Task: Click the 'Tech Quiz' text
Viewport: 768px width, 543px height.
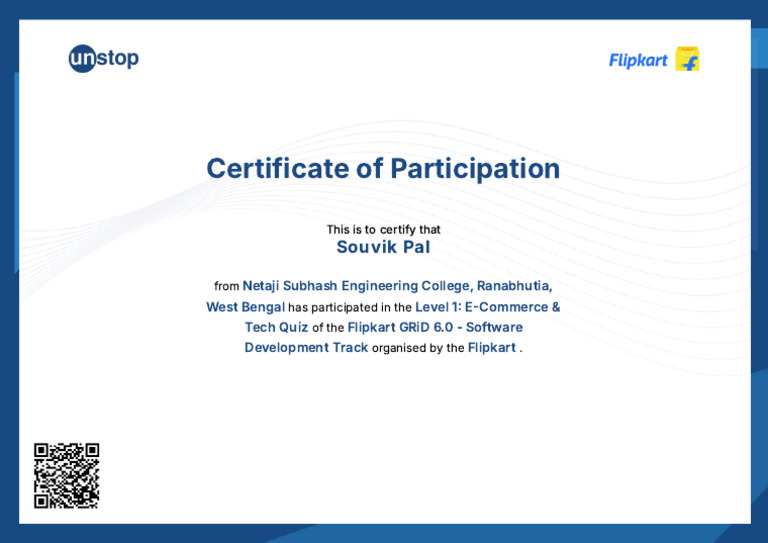Action: click(276, 327)
